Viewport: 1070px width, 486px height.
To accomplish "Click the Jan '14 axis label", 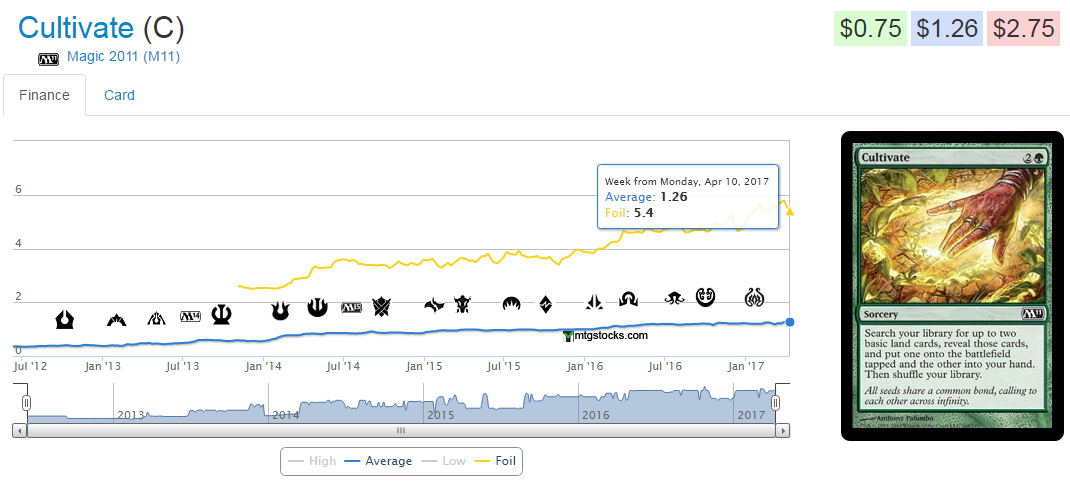I will point(264,367).
